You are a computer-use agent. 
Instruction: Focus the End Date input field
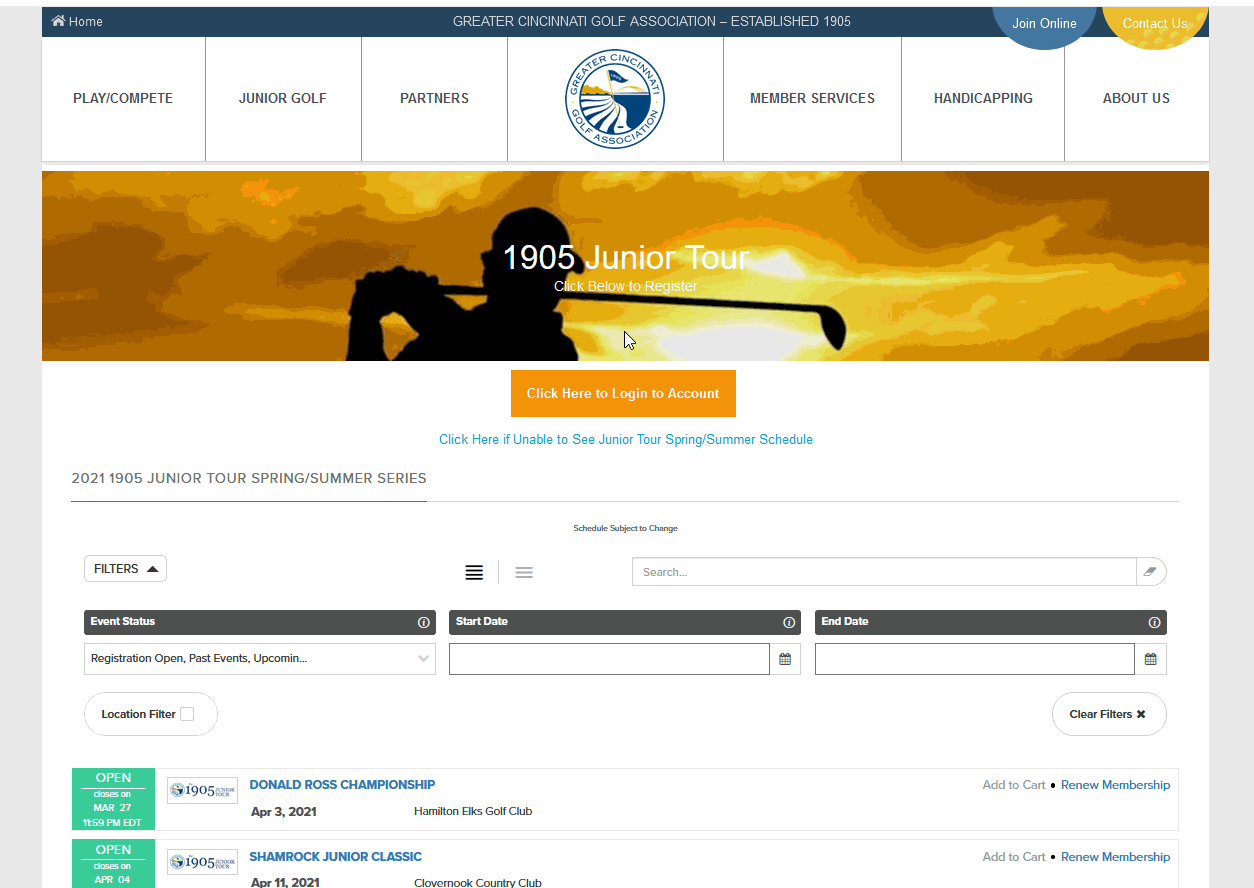[975, 659]
